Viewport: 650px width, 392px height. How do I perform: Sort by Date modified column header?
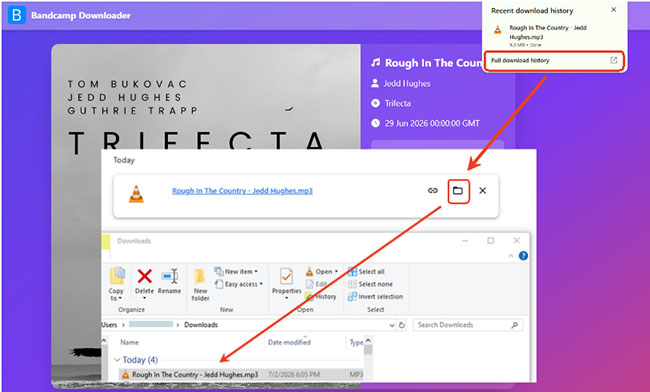(289, 342)
